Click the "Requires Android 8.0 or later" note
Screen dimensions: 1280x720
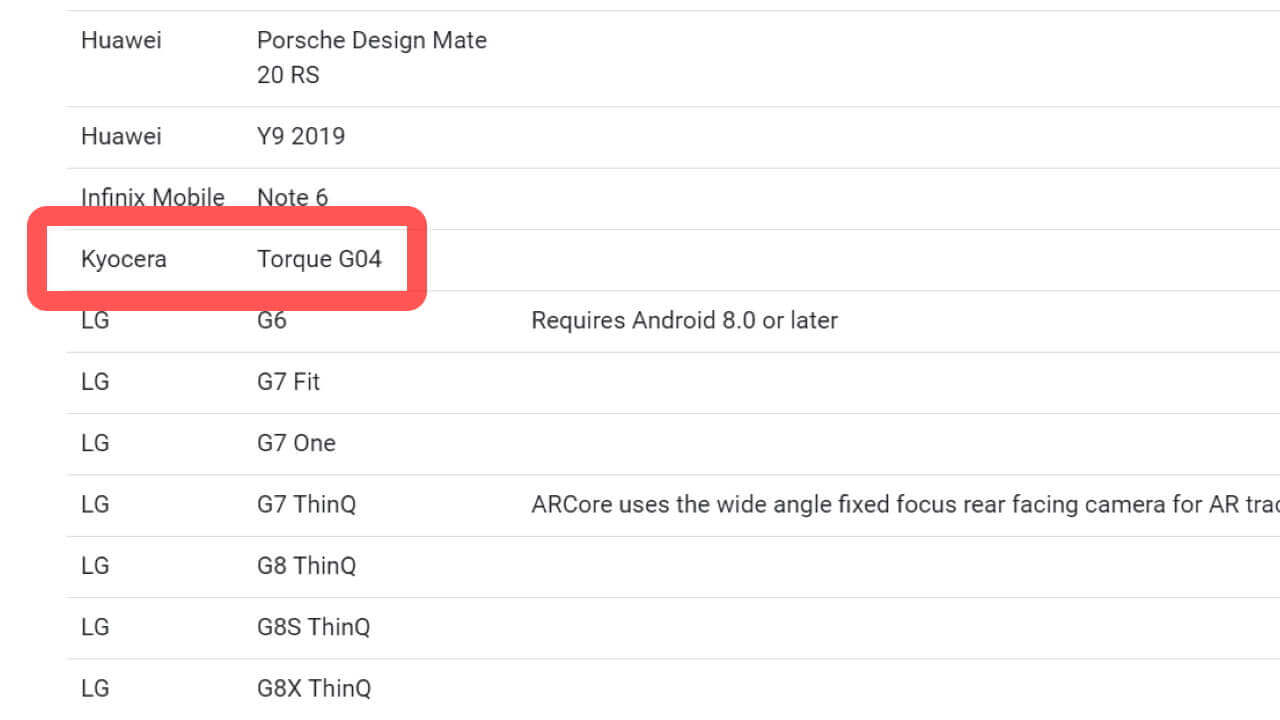click(684, 320)
